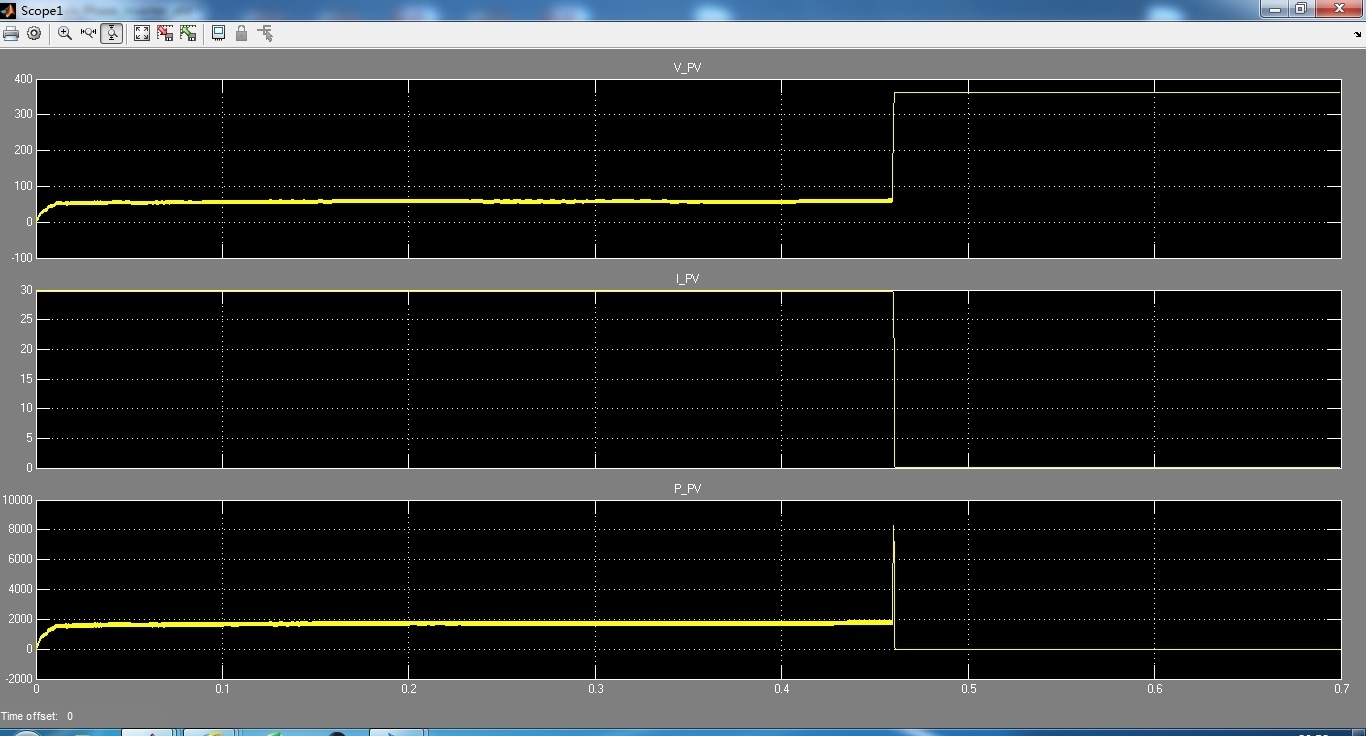Click the P_PV plot title

pyautogui.click(x=687, y=489)
